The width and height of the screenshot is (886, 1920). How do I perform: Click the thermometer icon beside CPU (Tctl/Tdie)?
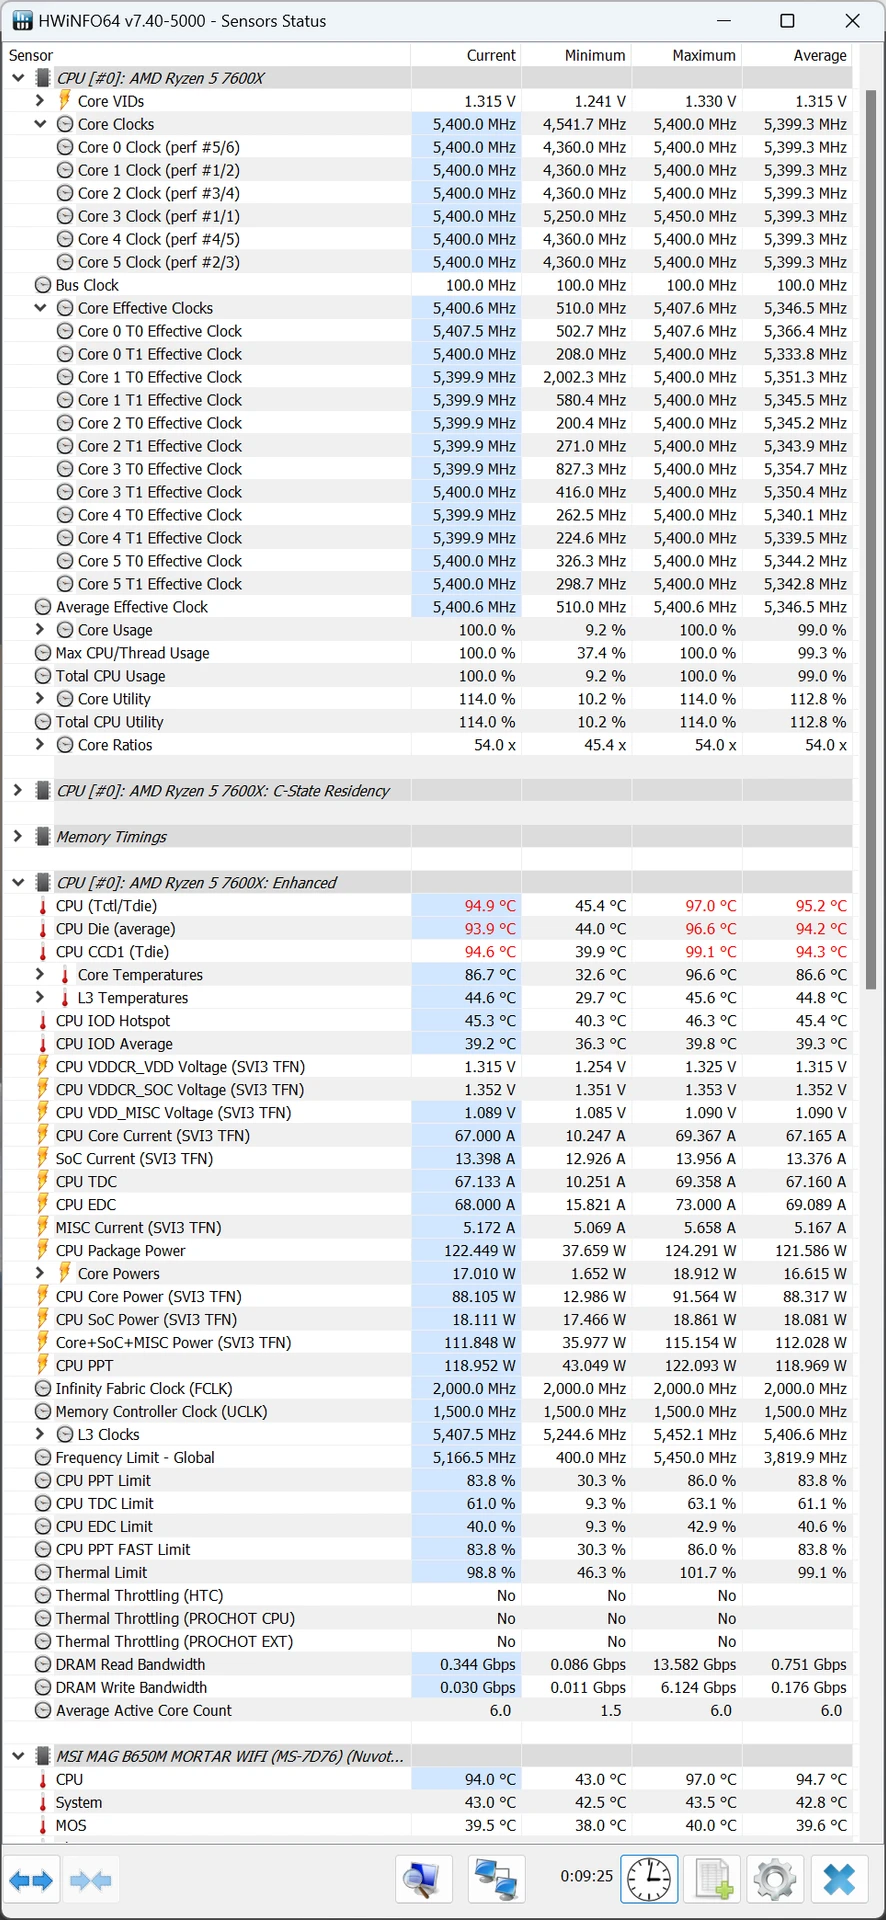point(43,906)
